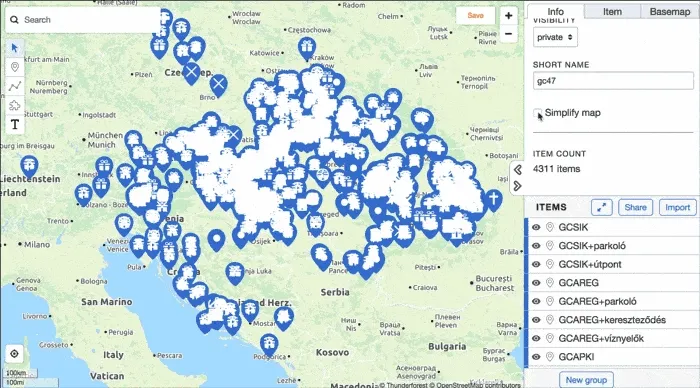This screenshot has width=700, height=388.
Task: Click the pin icon beside GCAREG
Action: [550, 283]
